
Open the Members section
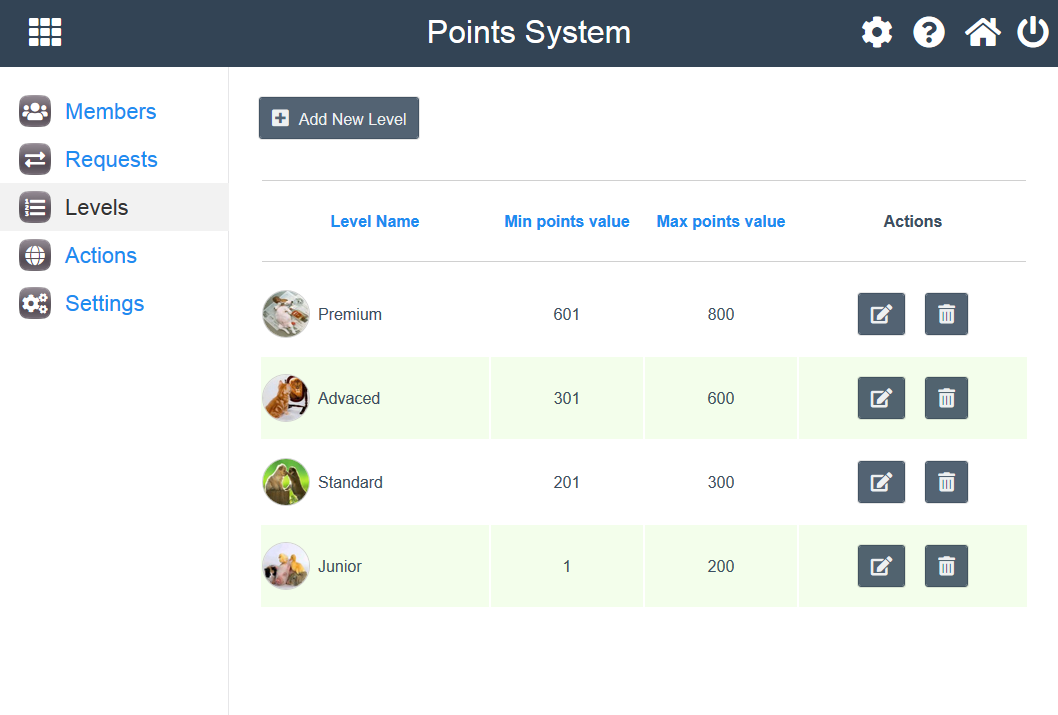click(x=110, y=111)
